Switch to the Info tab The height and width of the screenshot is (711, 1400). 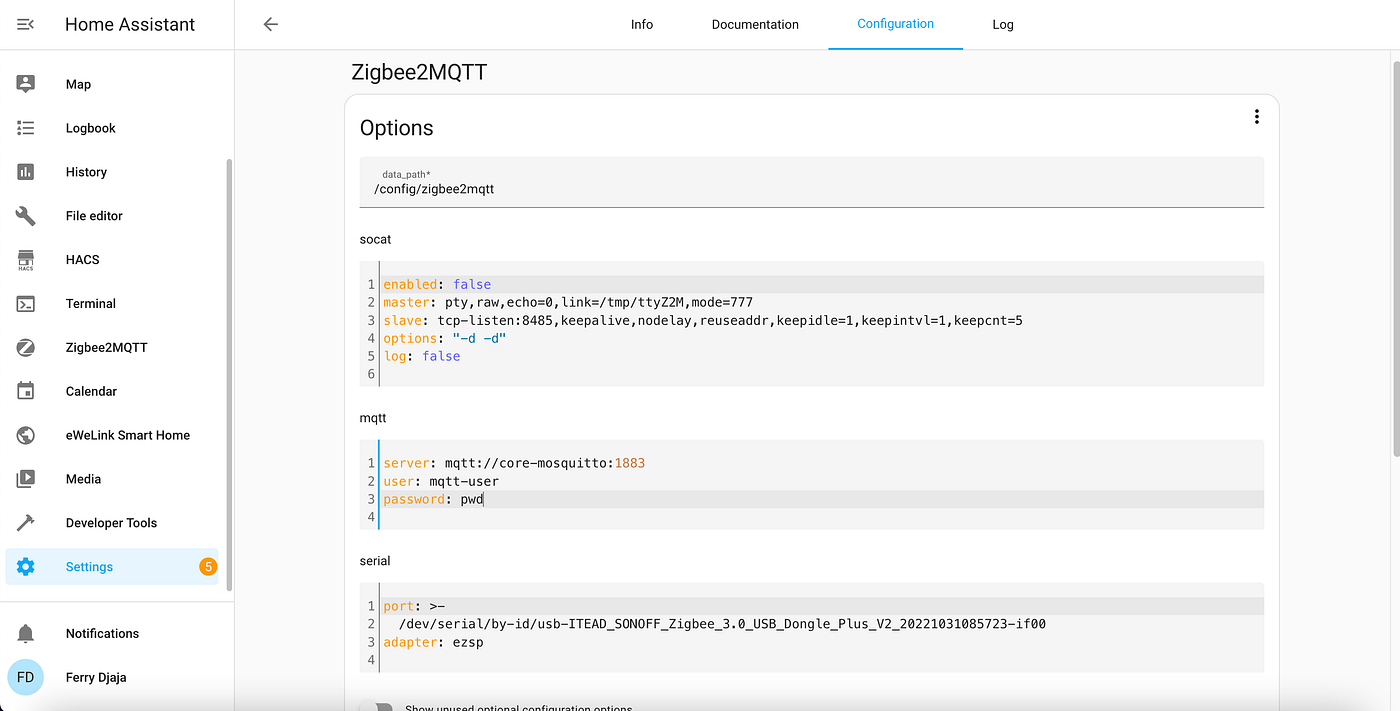click(642, 24)
